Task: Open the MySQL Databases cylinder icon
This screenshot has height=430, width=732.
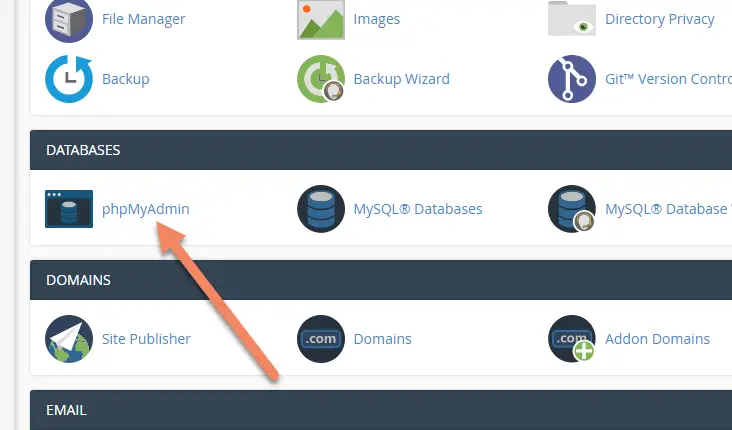Action: tap(321, 209)
